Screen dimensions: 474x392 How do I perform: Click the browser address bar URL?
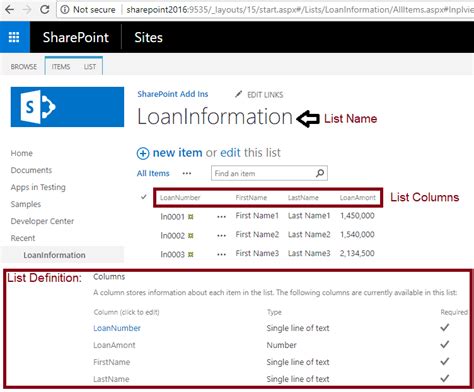point(300,10)
